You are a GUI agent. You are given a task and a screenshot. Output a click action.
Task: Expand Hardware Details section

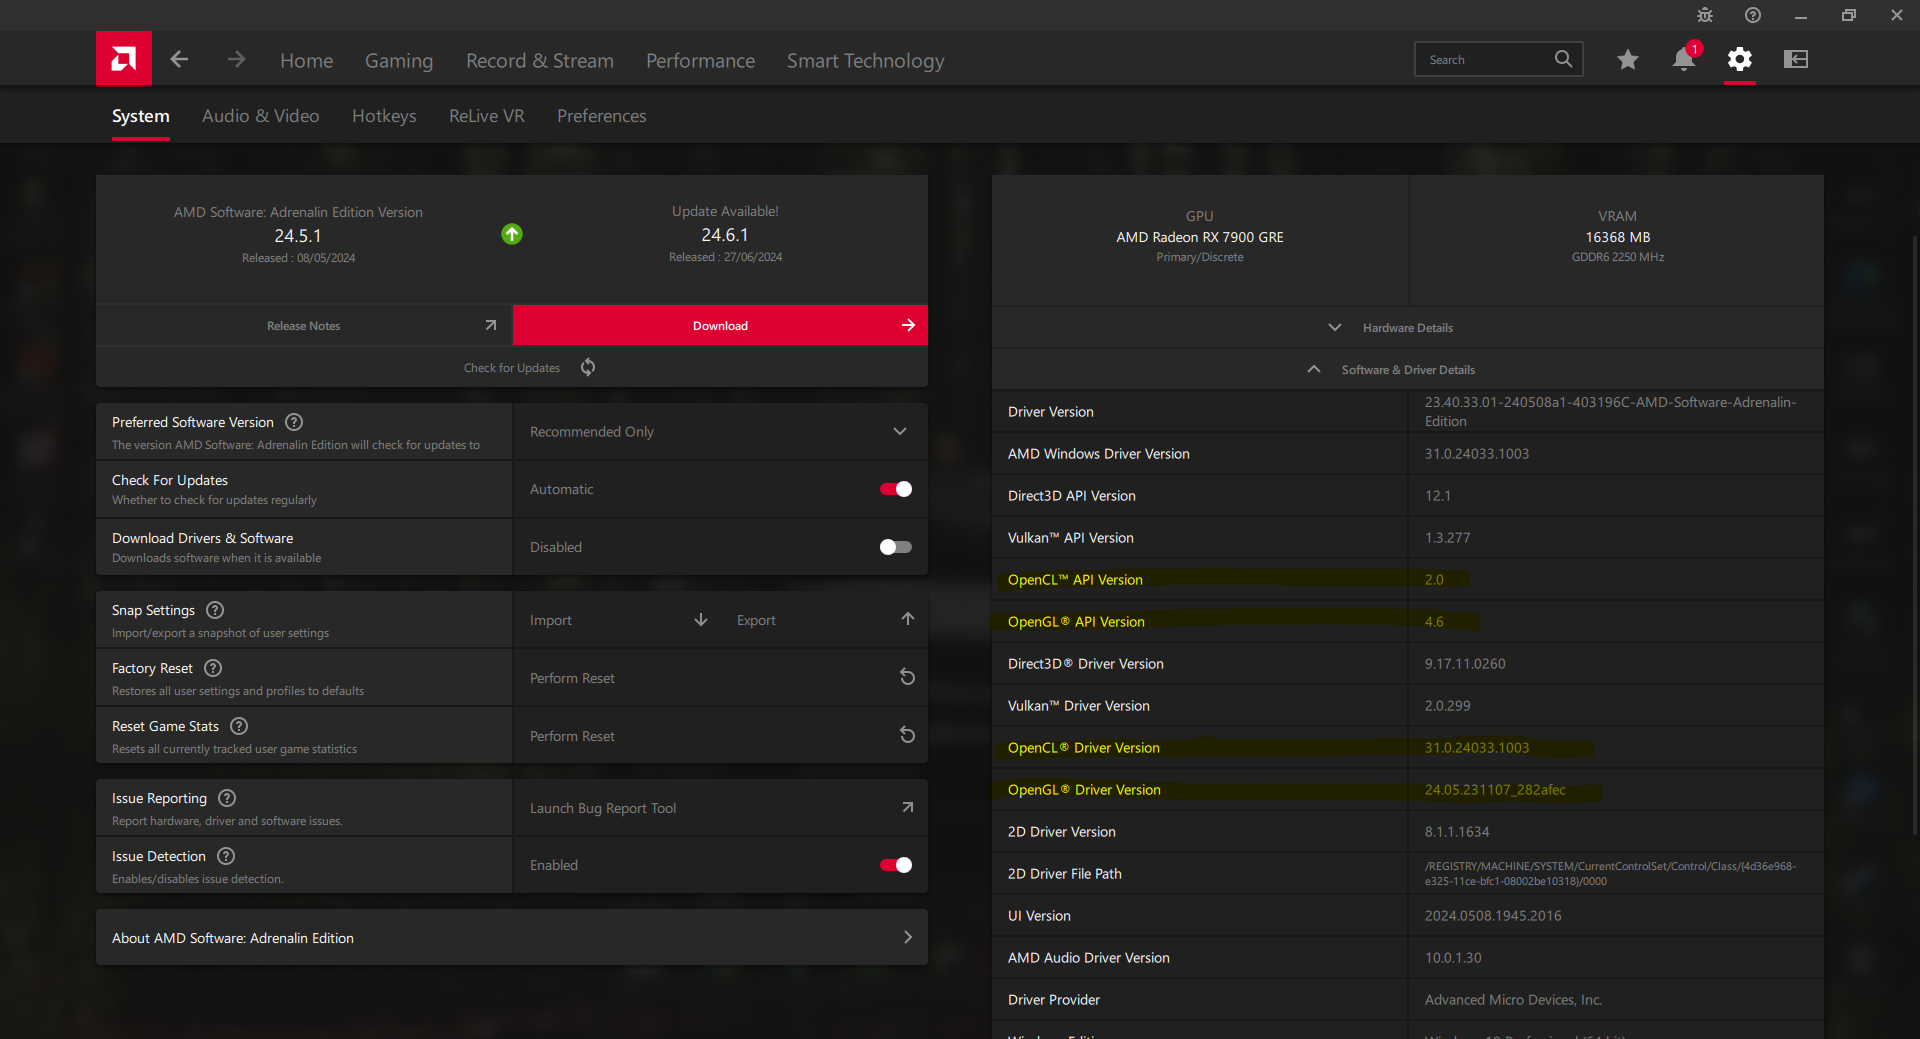point(1407,328)
